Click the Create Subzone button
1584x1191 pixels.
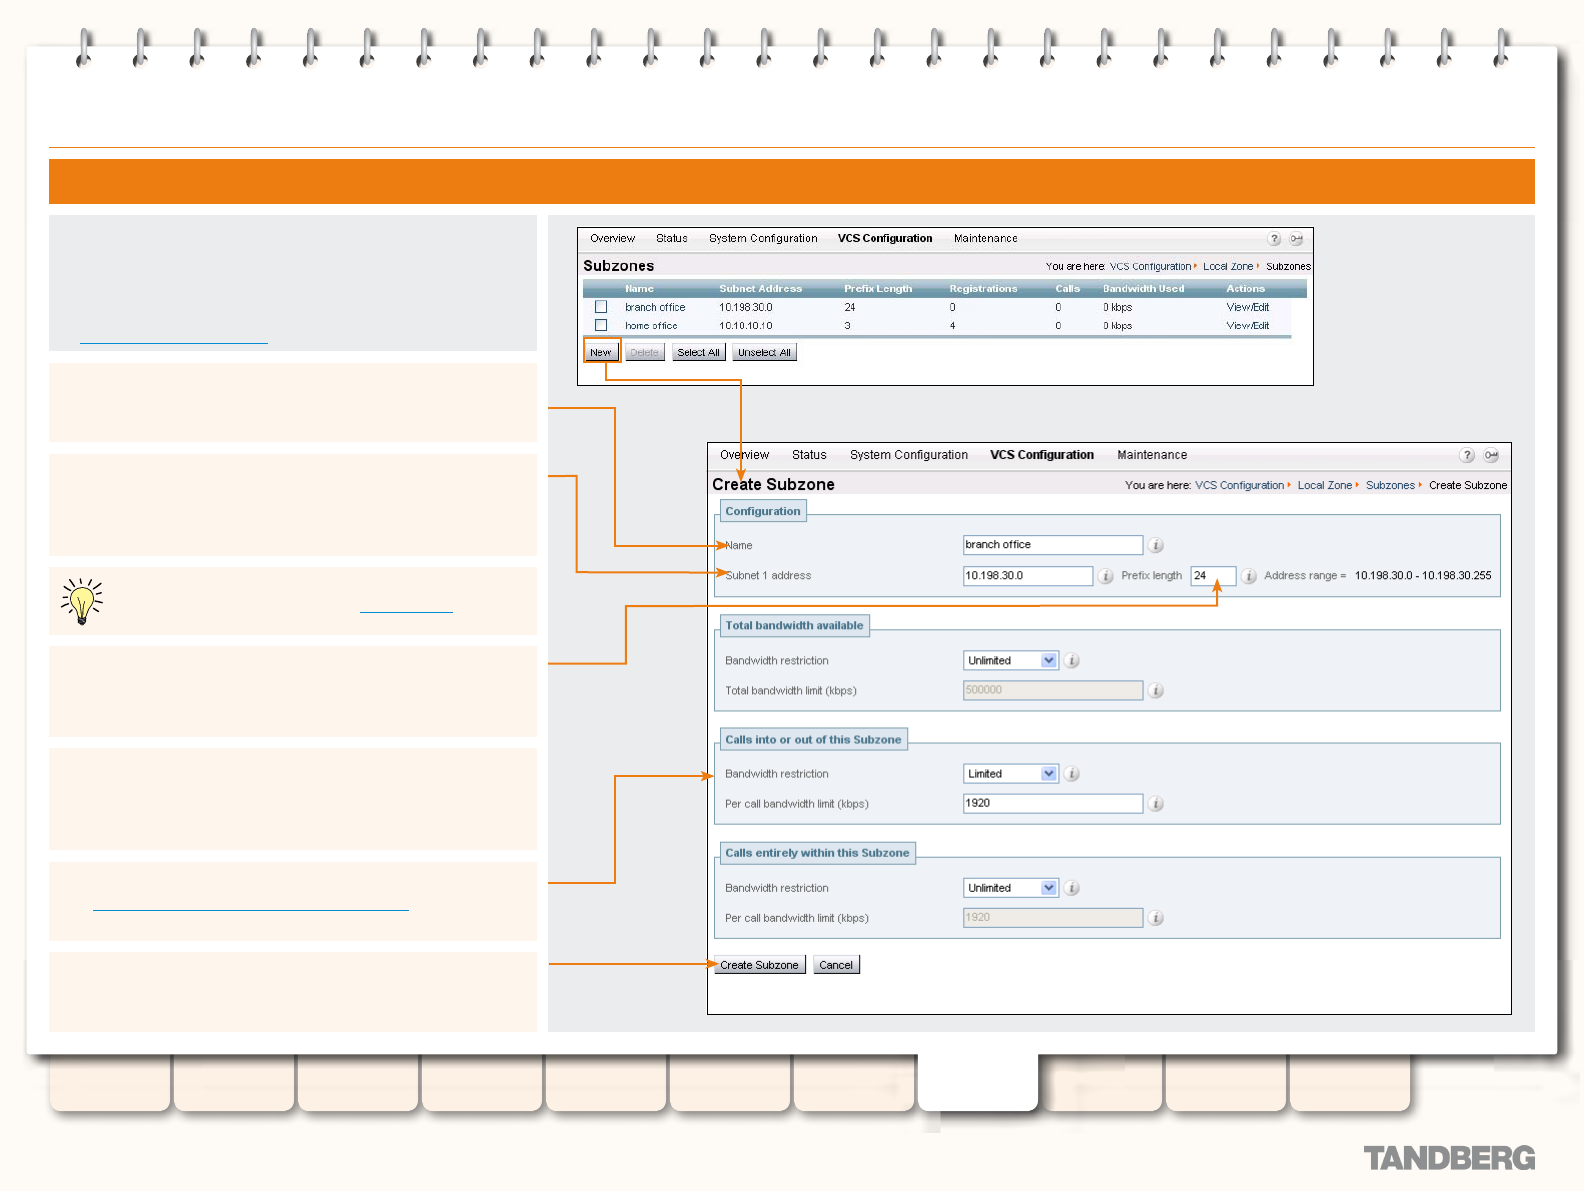[759, 965]
